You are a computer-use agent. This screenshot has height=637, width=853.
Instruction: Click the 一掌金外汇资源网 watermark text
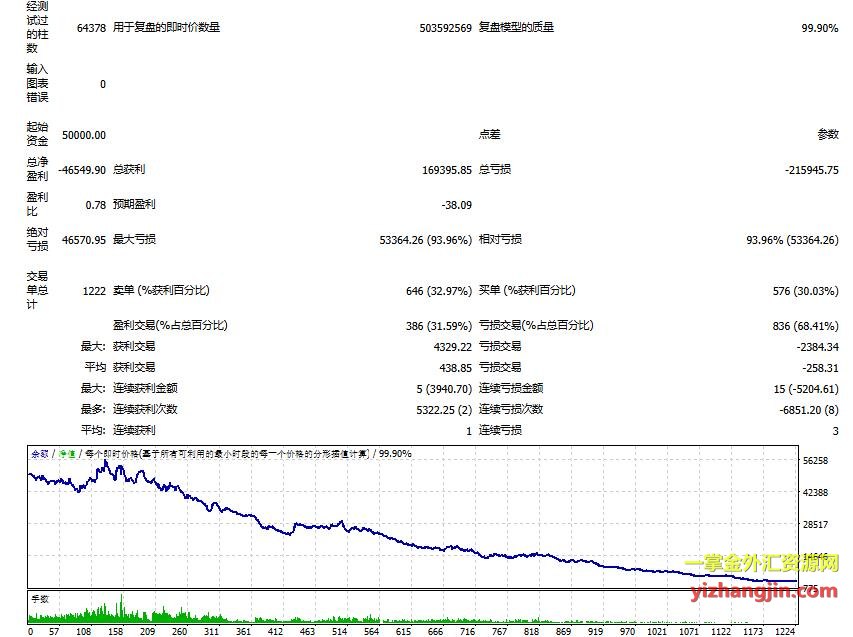click(763, 566)
